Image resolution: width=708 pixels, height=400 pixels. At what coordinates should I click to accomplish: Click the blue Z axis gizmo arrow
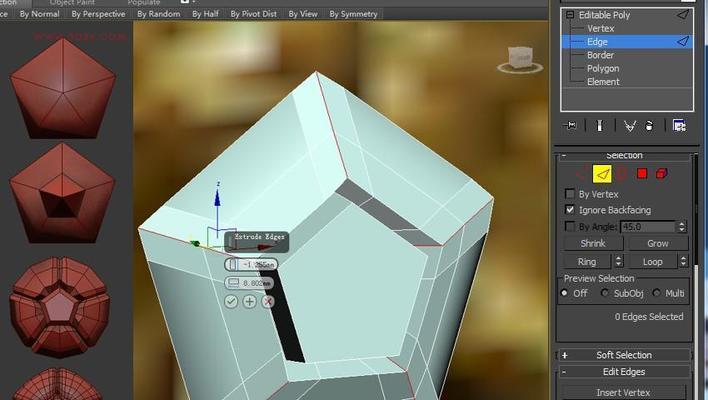(x=218, y=199)
